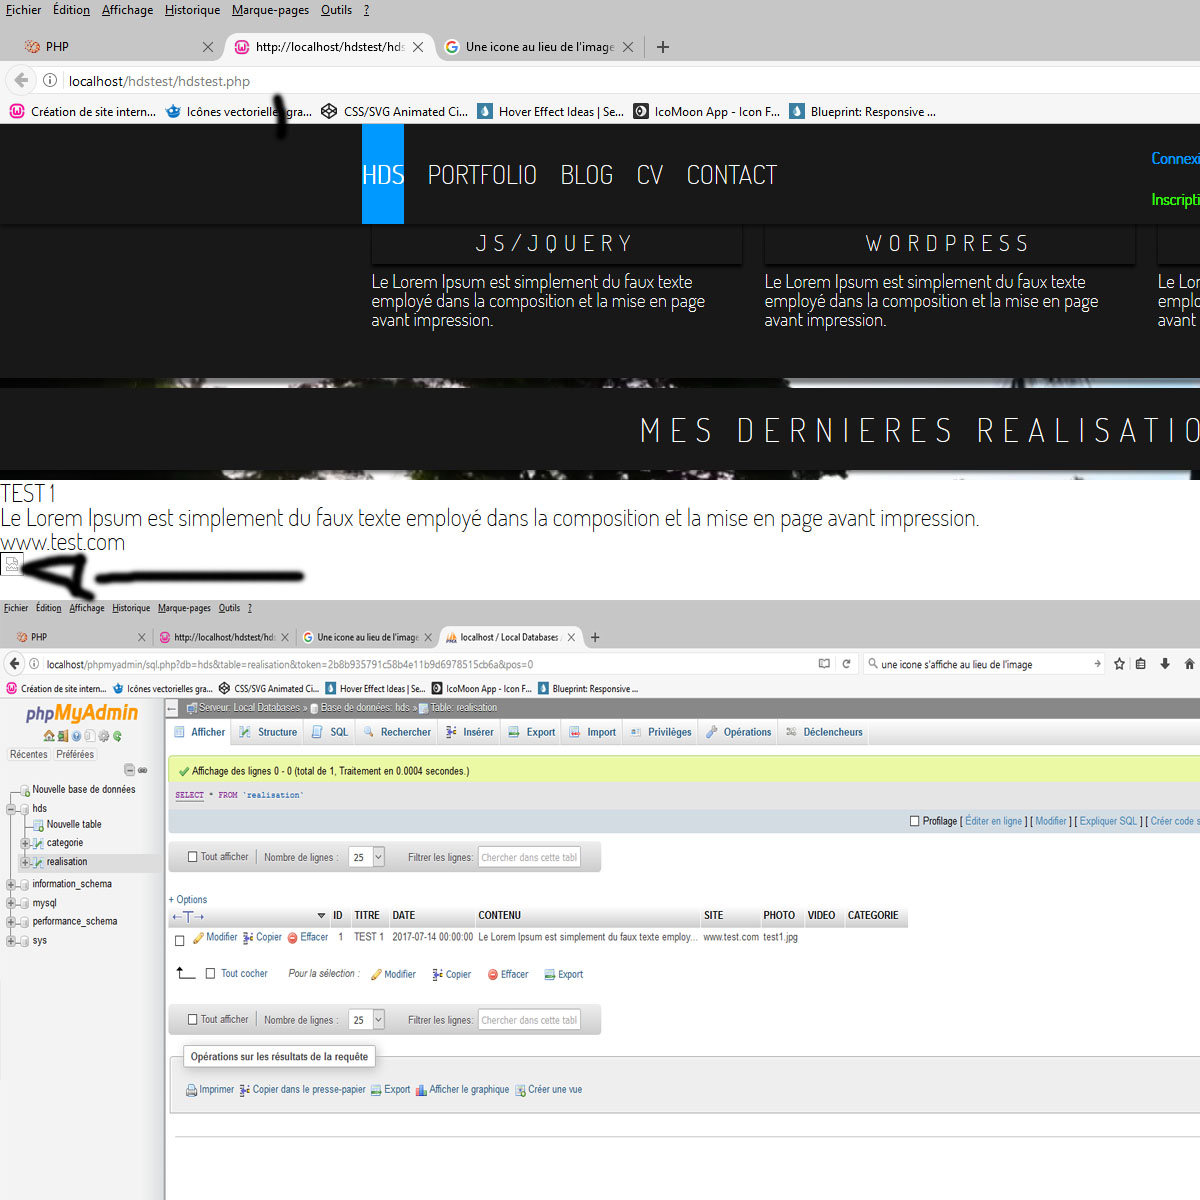Expand the realisation table in the sidebar tree

pyautogui.click(x=25, y=862)
